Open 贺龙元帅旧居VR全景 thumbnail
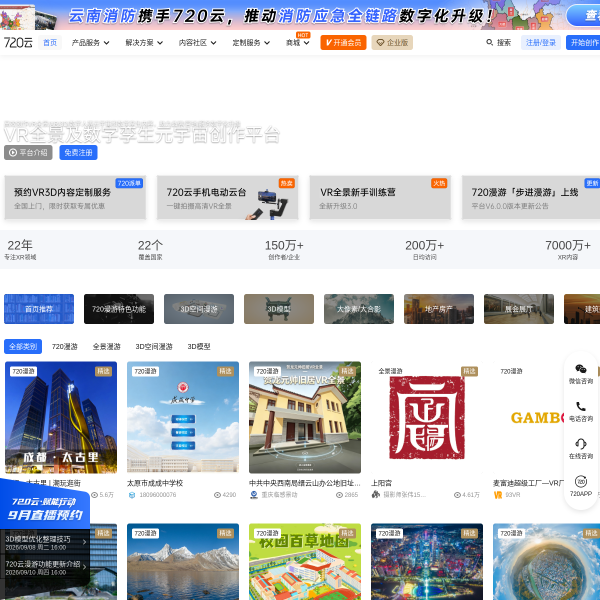The height and width of the screenshot is (600, 600). click(x=305, y=417)
